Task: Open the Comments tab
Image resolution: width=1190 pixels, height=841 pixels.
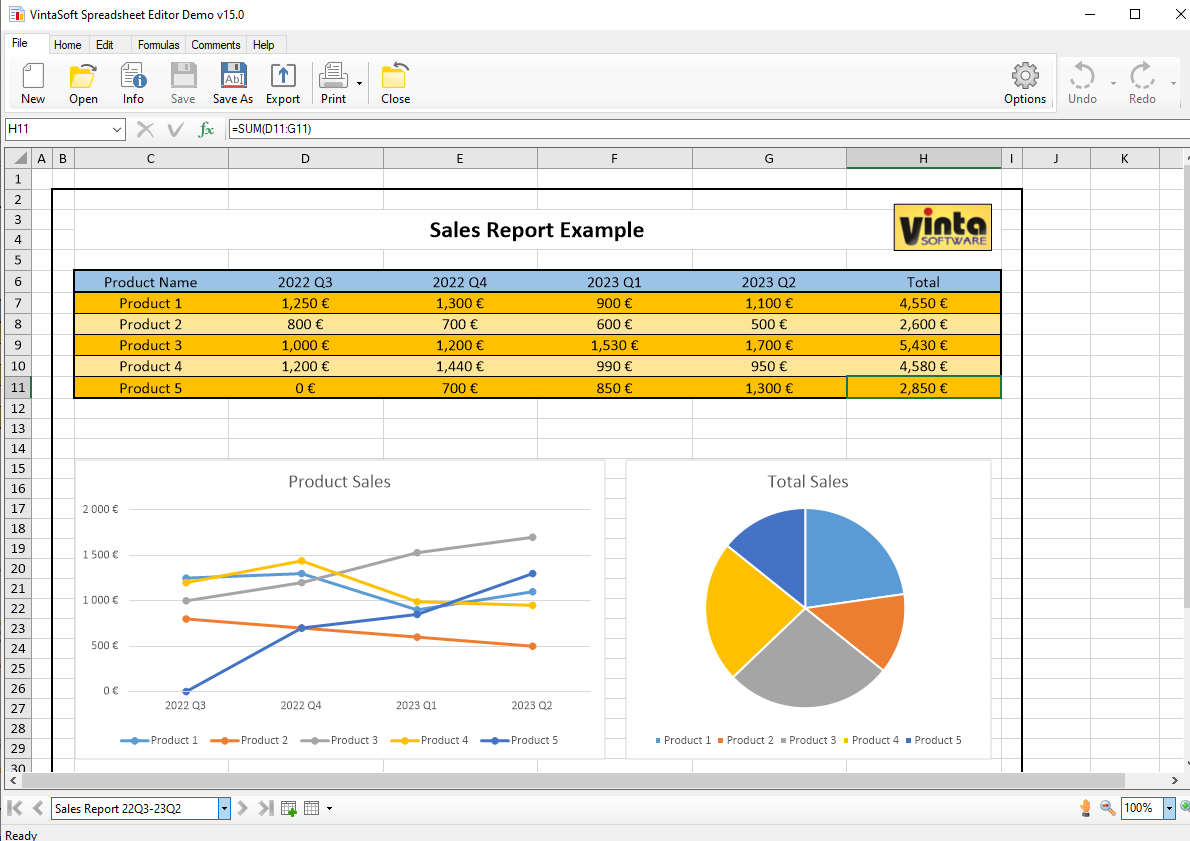Action: 216,45
